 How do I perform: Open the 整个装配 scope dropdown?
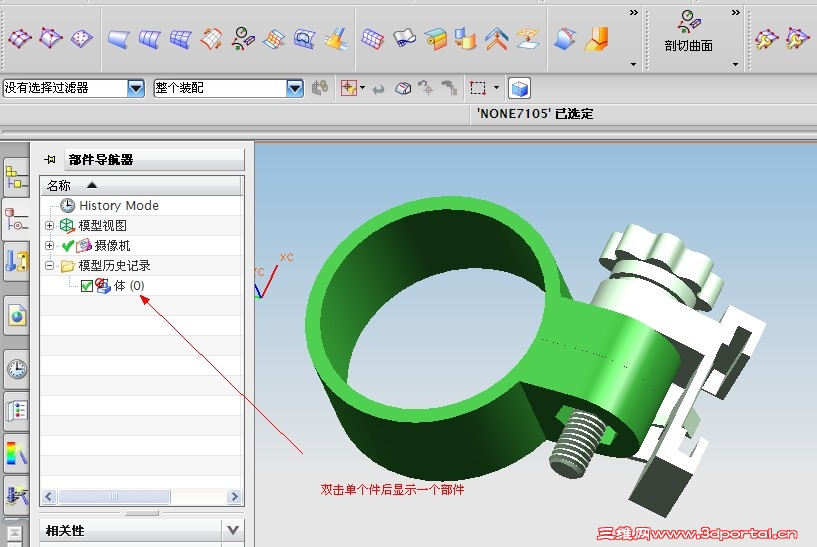coord(294,88)
